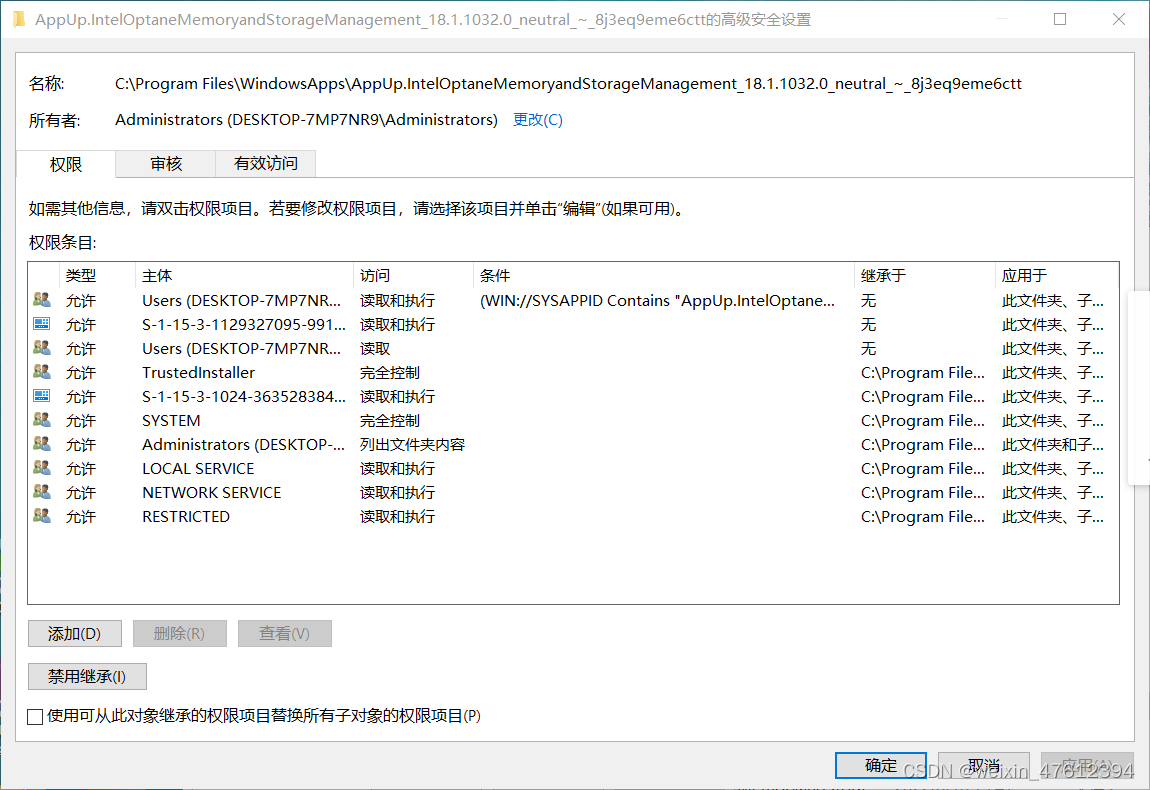The image size is (1150, 790).
Task: Click the 继承于 column header
Action: click(925, 276)
